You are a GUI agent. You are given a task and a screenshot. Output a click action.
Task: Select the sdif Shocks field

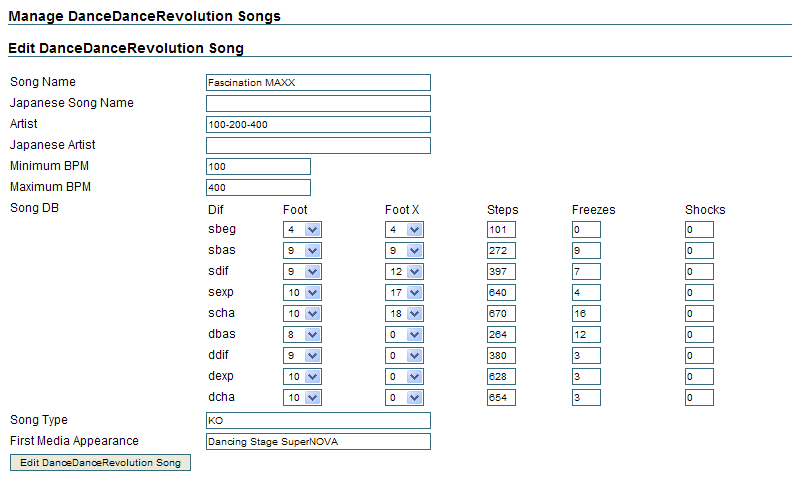click(x=699, y=271)
